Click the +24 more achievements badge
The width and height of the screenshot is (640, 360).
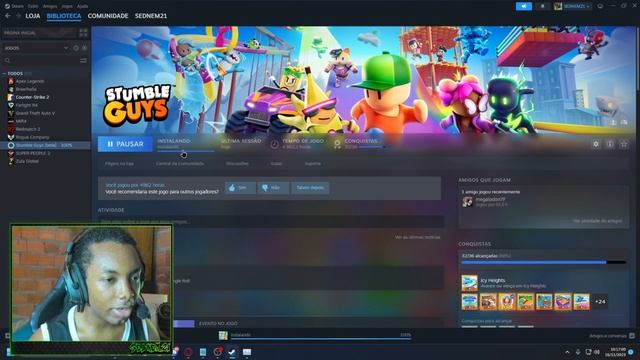click(600, 302)
